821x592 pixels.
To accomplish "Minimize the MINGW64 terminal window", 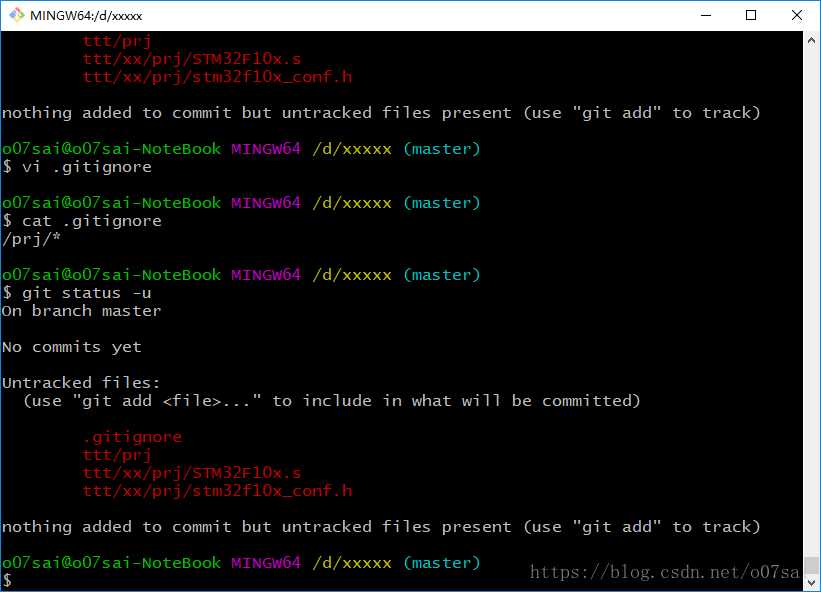I will tap(706, 15).
